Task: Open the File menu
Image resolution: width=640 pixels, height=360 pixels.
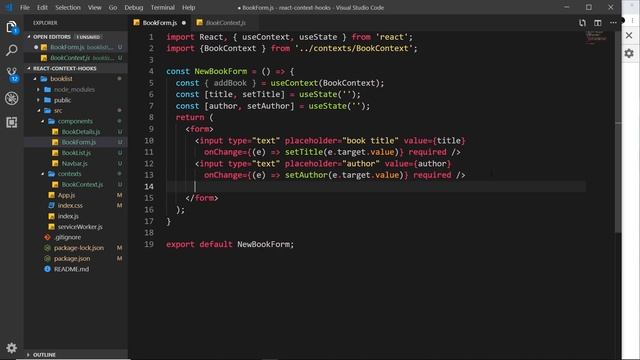Action: pos(25,7)
